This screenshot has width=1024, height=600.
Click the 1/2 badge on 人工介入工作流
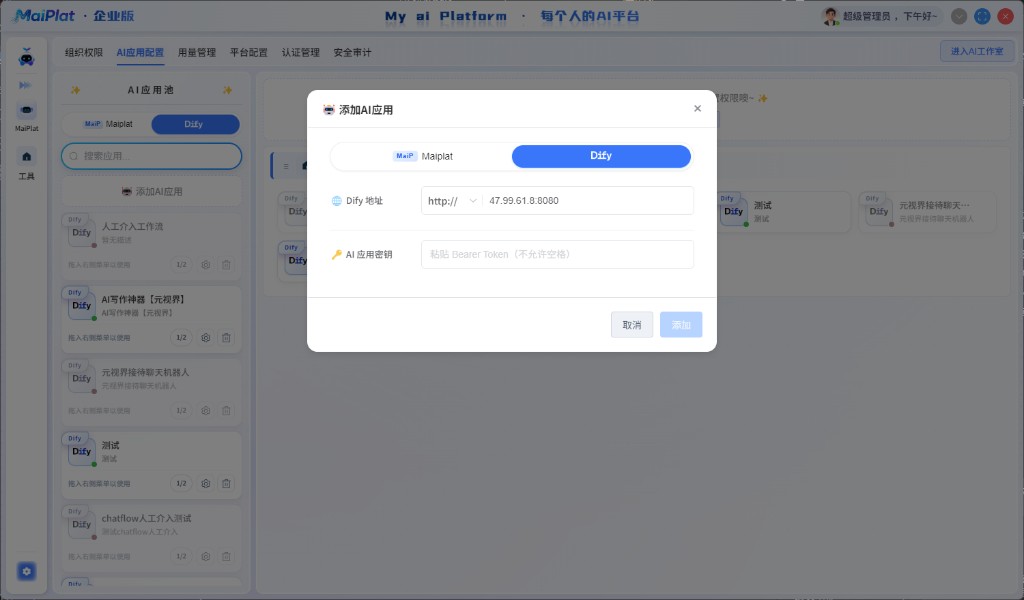[x=182, y=264]
